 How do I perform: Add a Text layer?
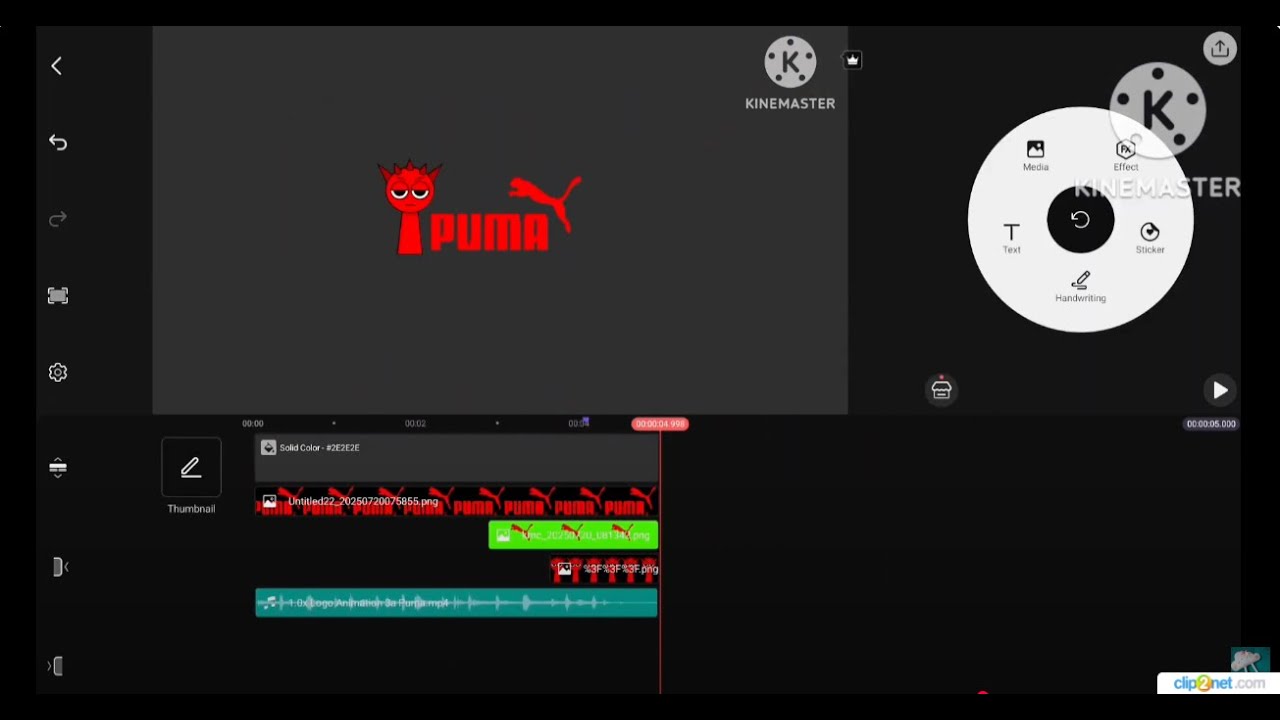pos(1012,238)
